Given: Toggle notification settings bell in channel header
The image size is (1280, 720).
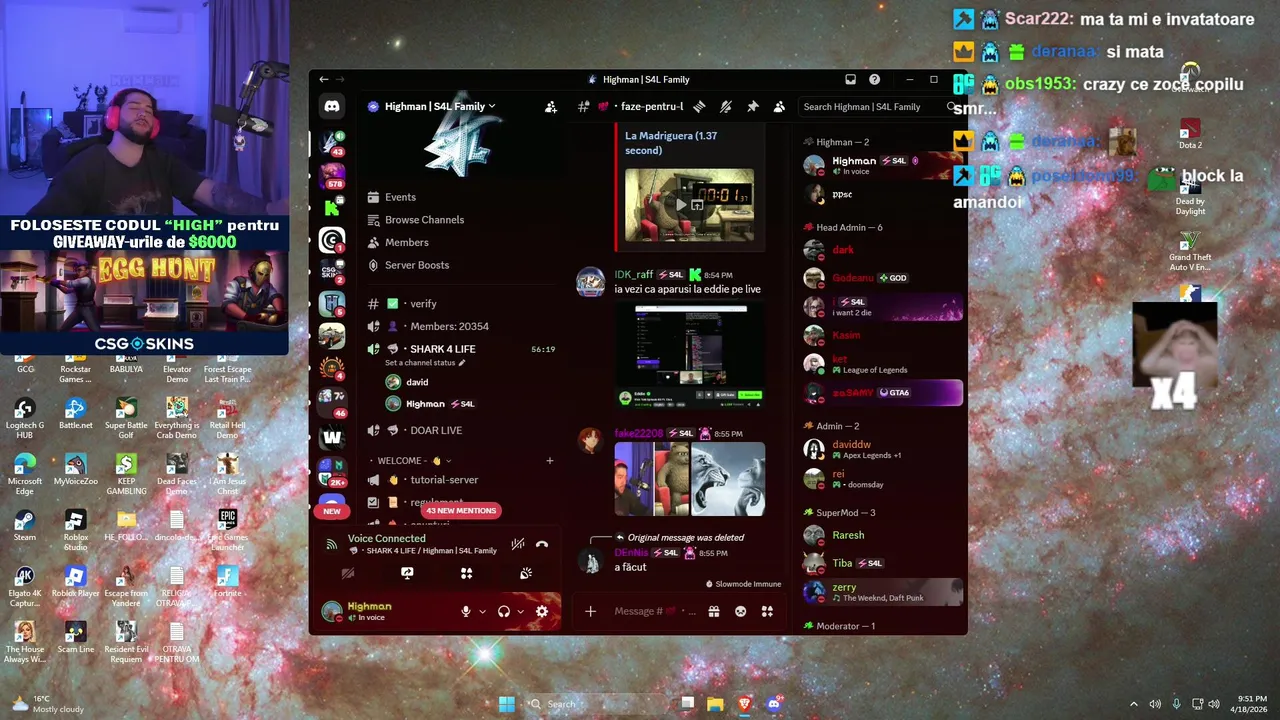Looking at the screenshot, I should (x=726, y=107).
